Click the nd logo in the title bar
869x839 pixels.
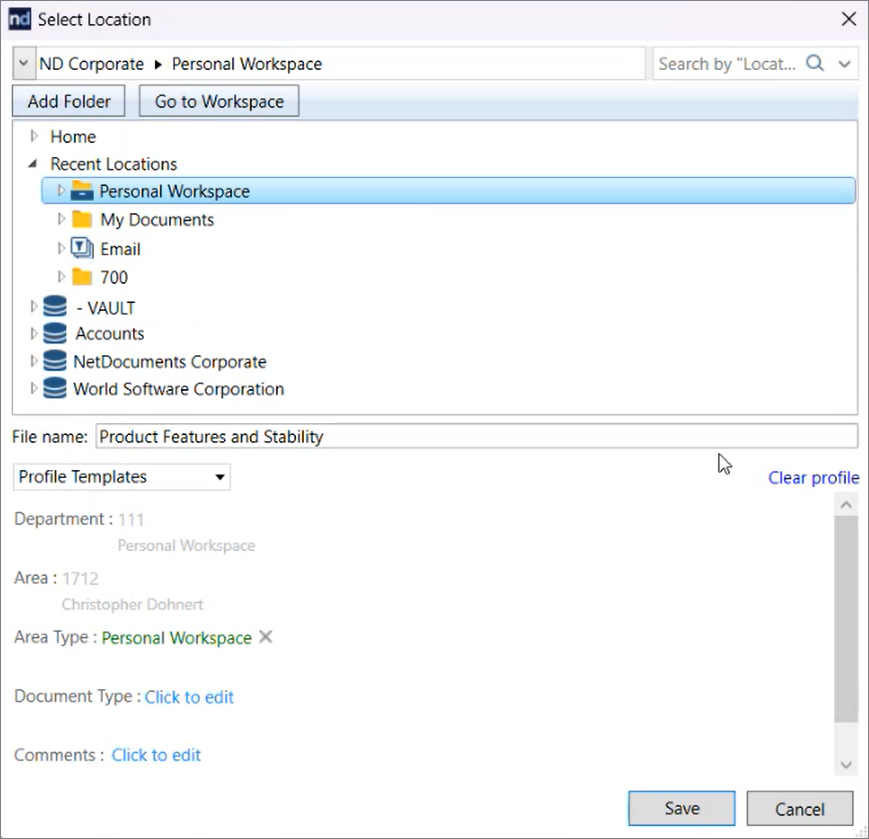click(x=18, y=18)
